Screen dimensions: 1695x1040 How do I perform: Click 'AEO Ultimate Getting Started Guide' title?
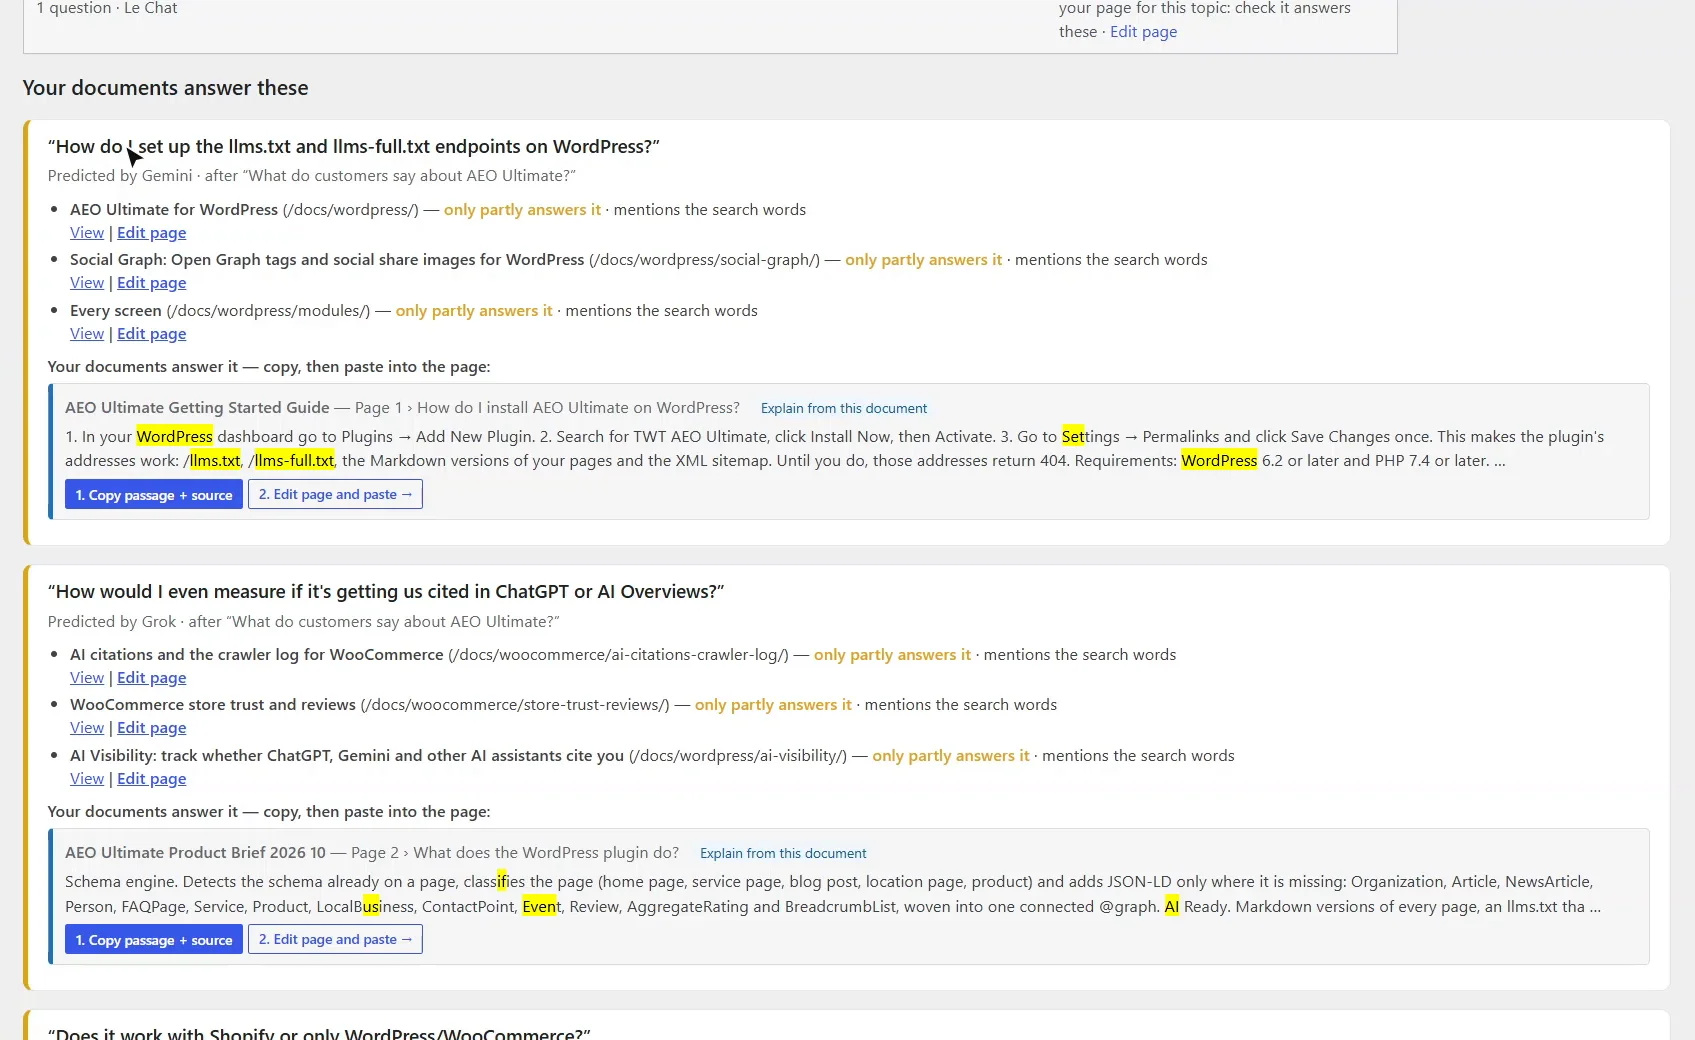coord(197,408)
